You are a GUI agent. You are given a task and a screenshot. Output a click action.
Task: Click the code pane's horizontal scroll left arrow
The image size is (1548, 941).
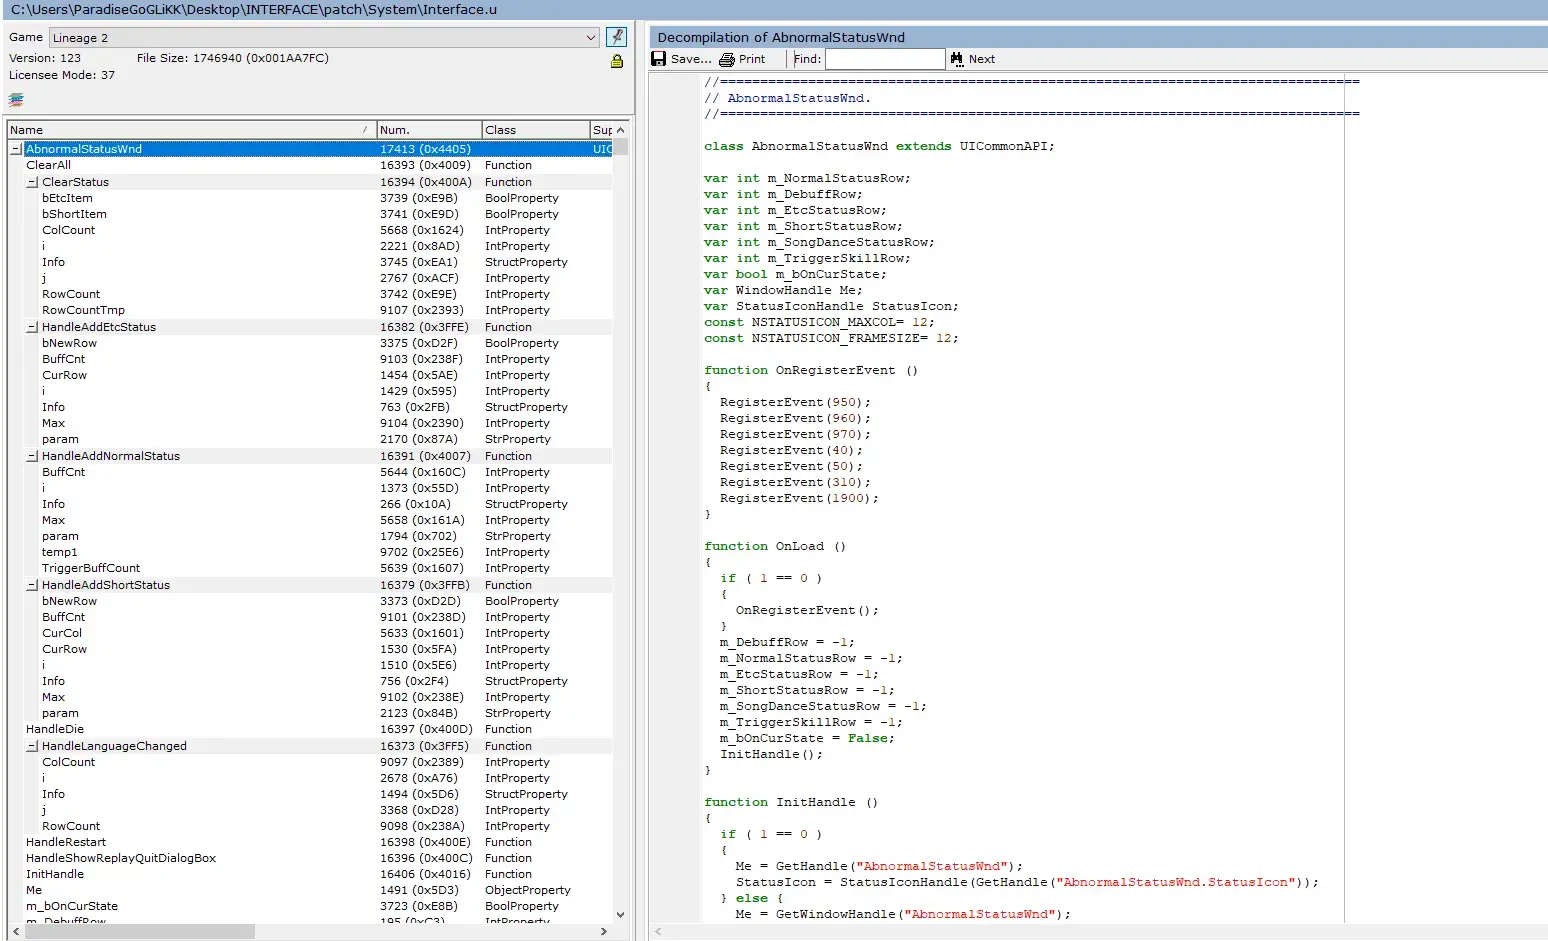(657, 932)
